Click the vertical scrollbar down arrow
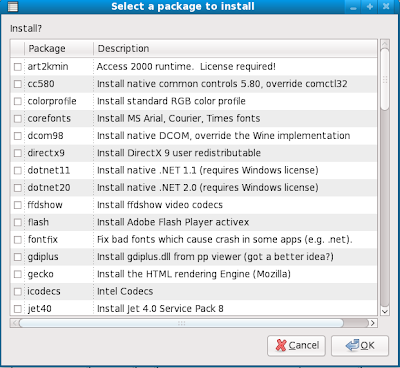 pyautogui.click(x=385, y=311)
